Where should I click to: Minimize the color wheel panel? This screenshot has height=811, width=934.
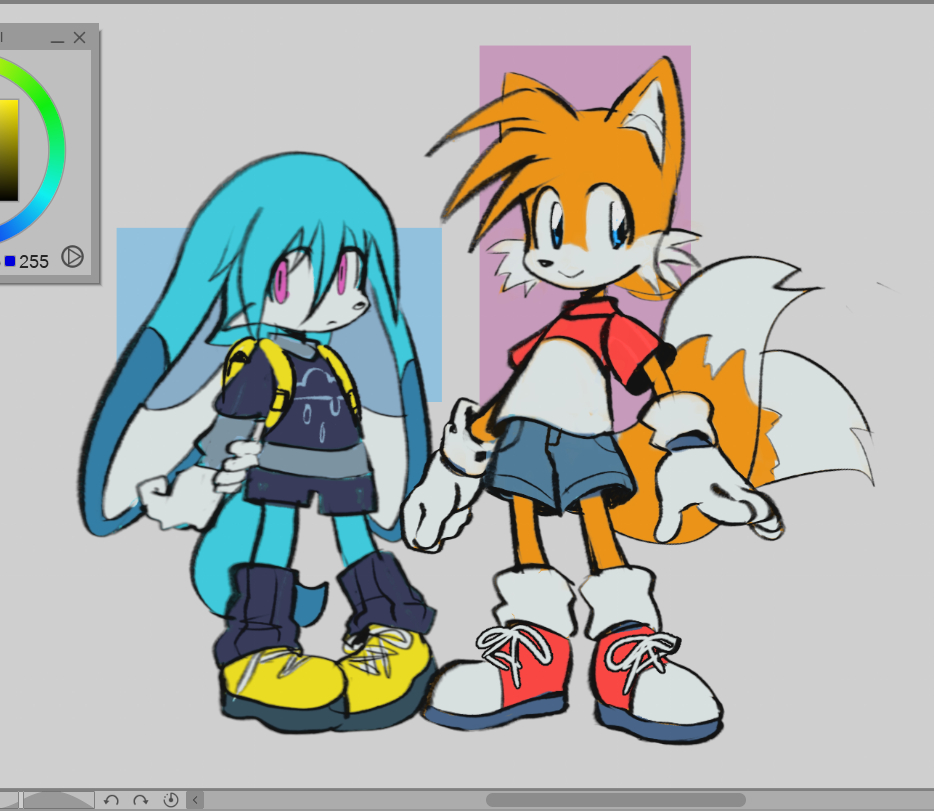(x=57, y=39)
